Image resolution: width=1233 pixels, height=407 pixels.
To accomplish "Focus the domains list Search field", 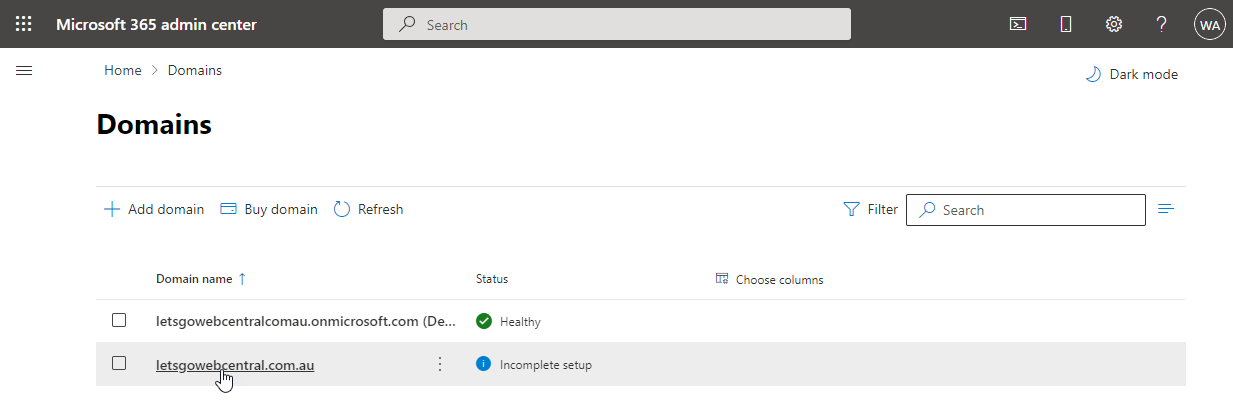I will (x=1026, y=210).
